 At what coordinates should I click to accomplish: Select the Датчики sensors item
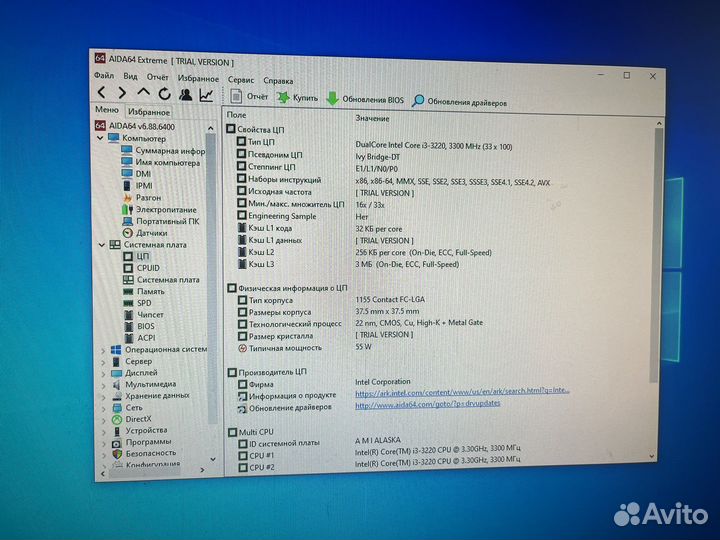coord(145,233)
